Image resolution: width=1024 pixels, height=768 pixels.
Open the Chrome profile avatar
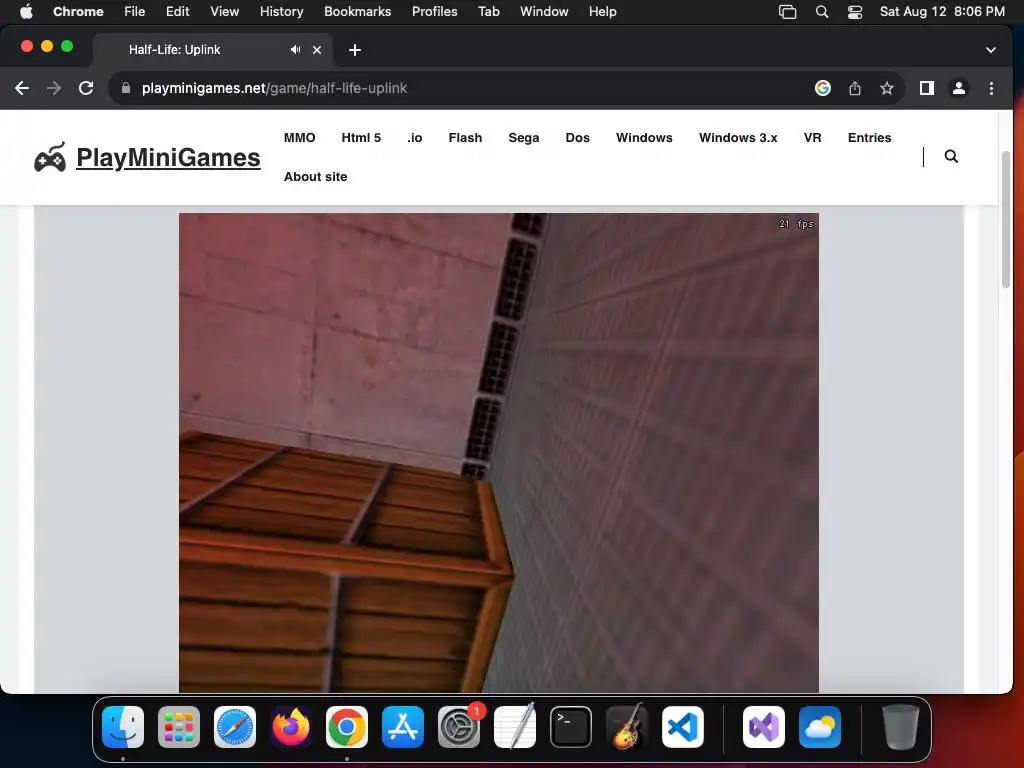pyautogui.click(x=959, y=88)
